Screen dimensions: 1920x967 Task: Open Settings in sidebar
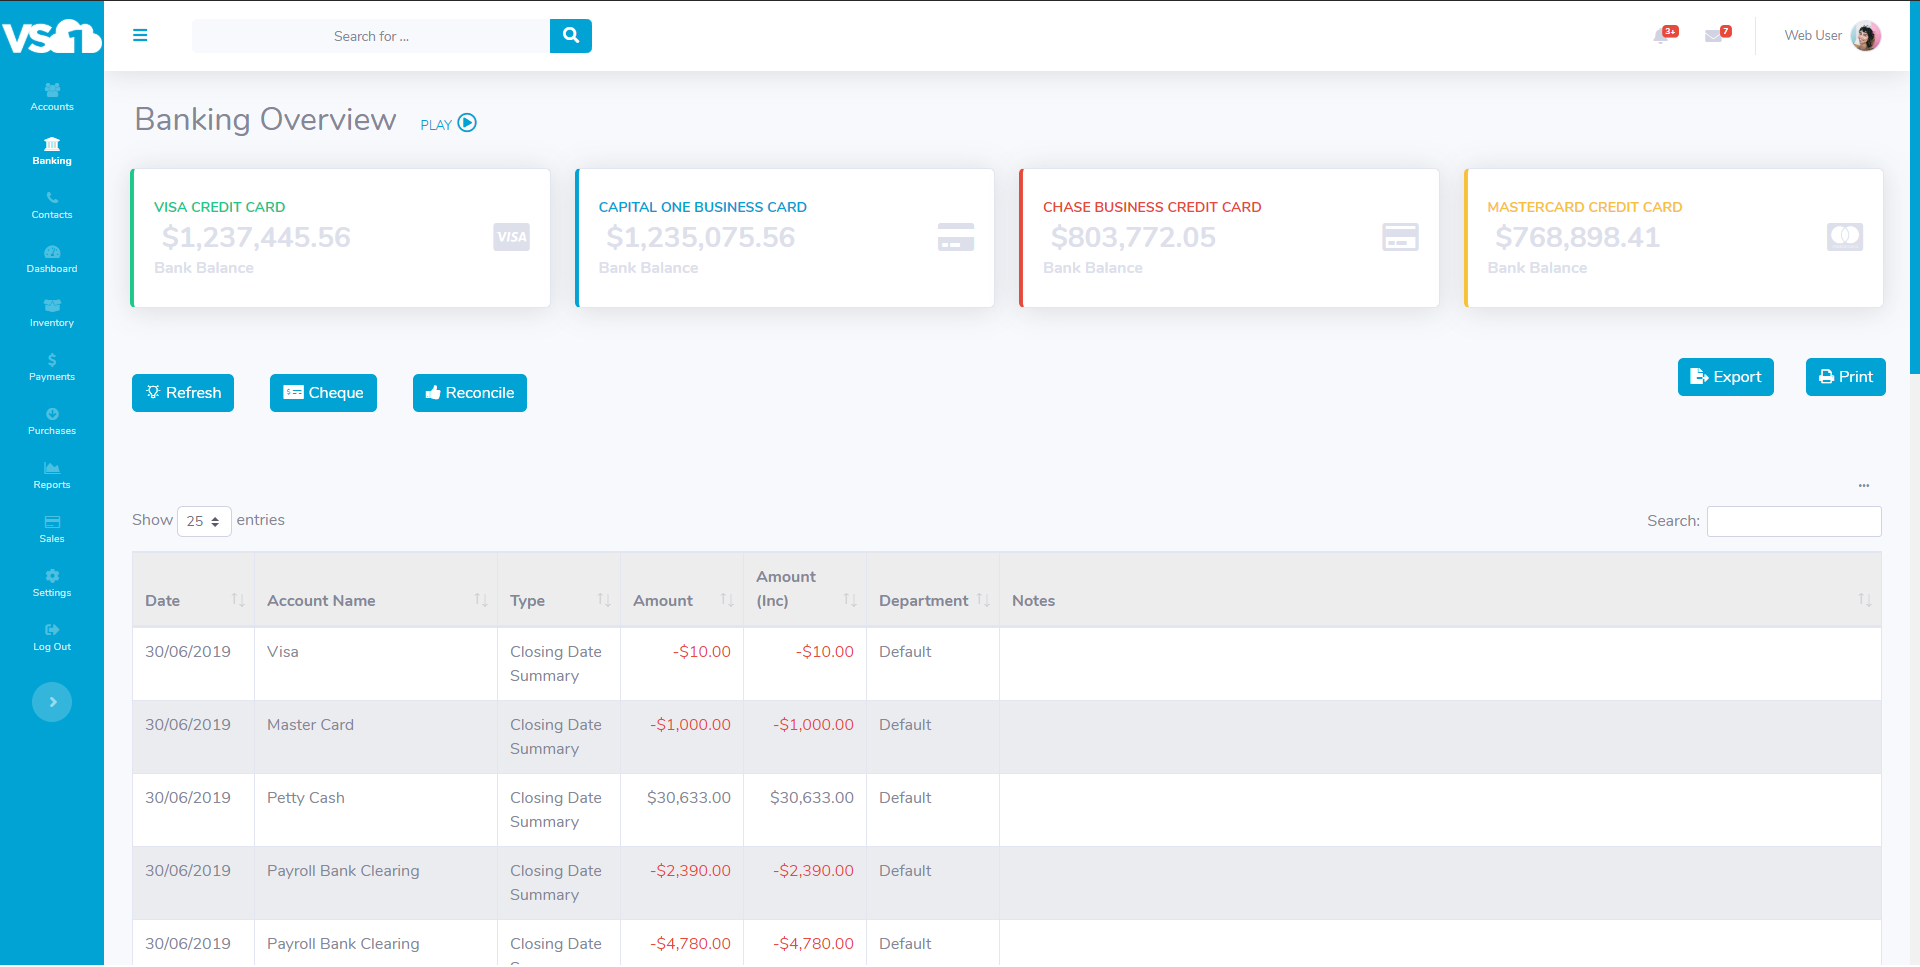(x=52, y=583)
